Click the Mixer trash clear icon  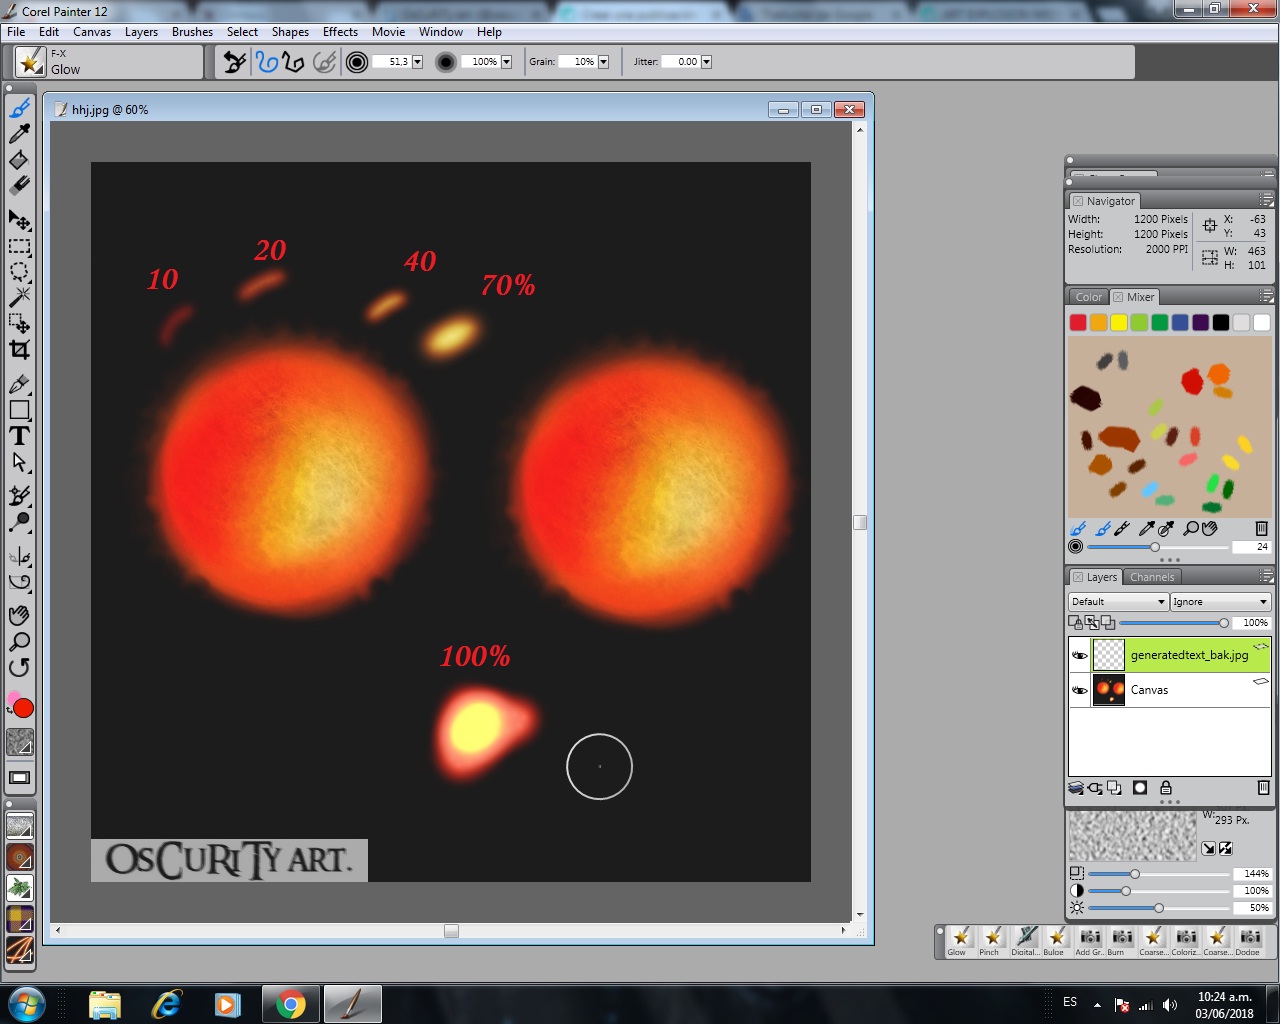pos(1261,528)
